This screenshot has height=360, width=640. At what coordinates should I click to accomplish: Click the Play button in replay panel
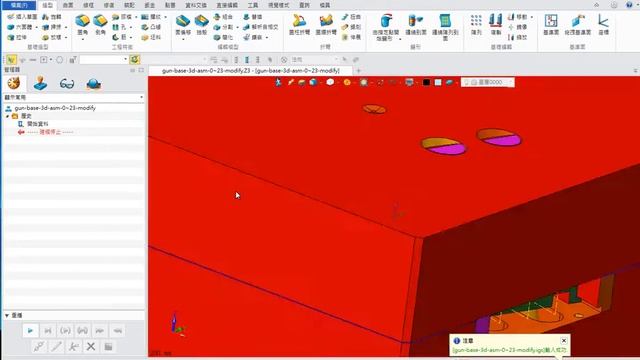click(x=30, y=331)
